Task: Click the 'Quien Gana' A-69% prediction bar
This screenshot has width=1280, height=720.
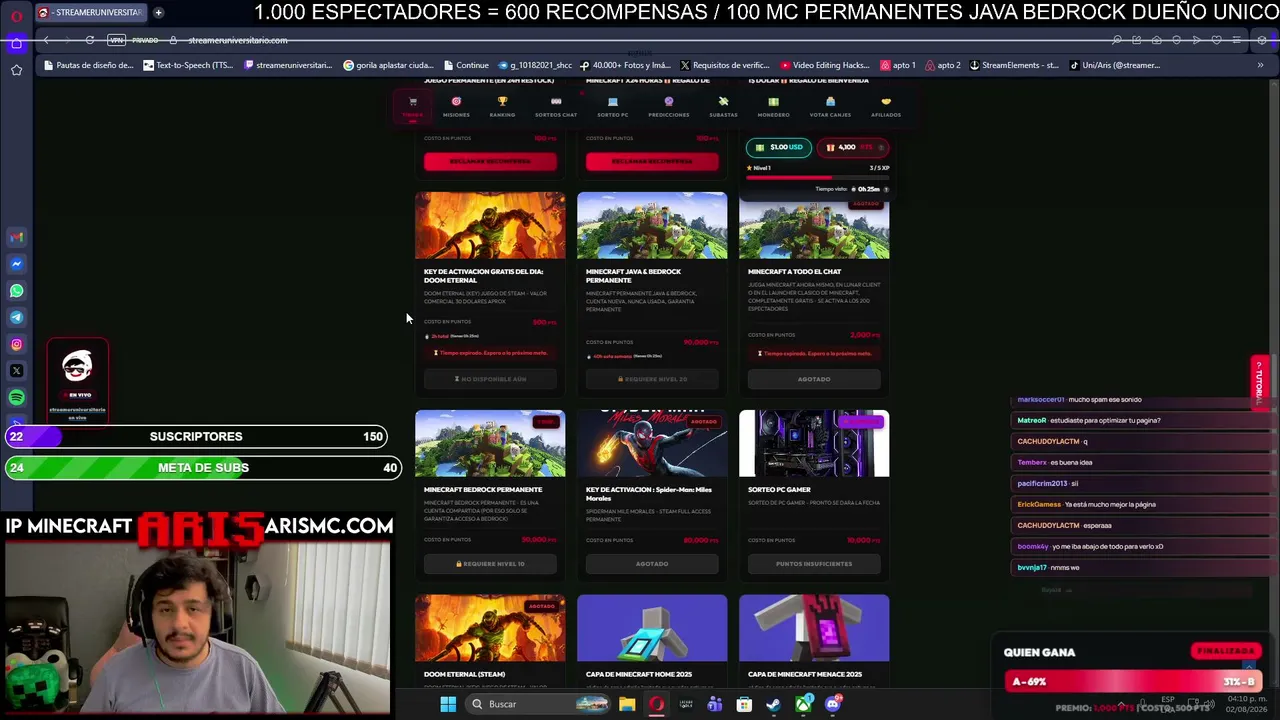Action: pos(1133,682)
